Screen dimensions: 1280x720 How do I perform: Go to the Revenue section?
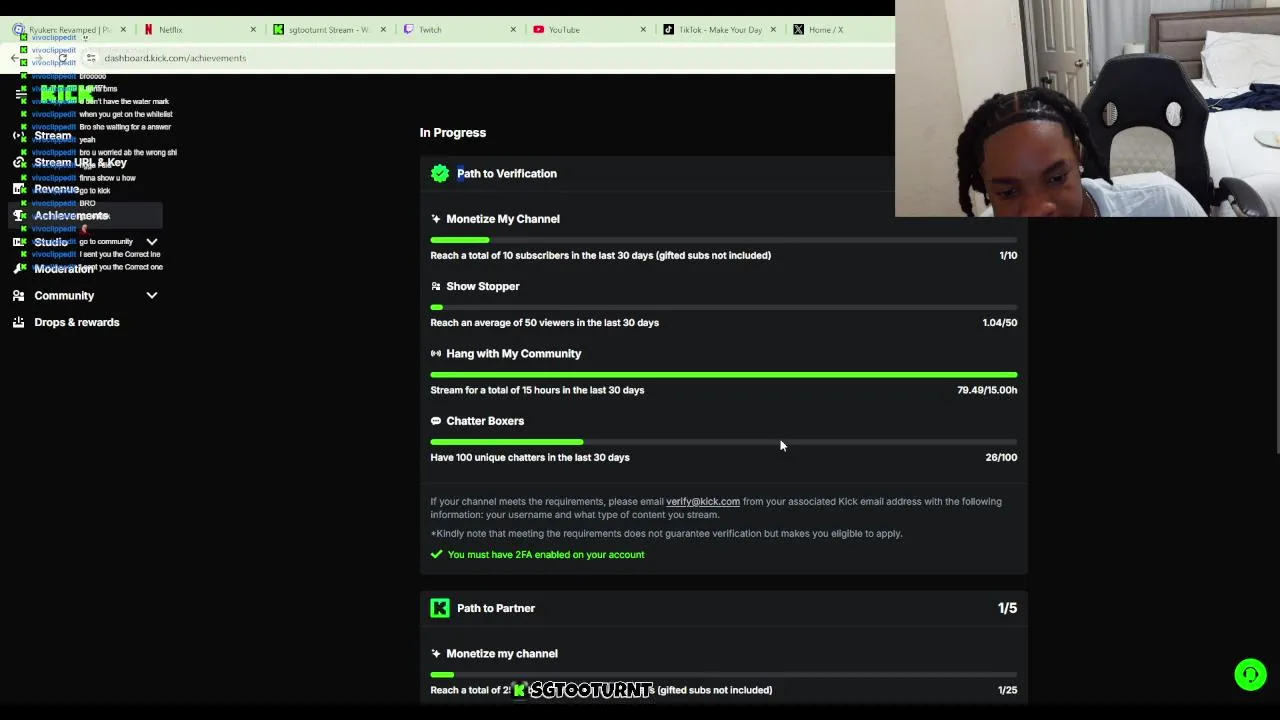point(56,189)
